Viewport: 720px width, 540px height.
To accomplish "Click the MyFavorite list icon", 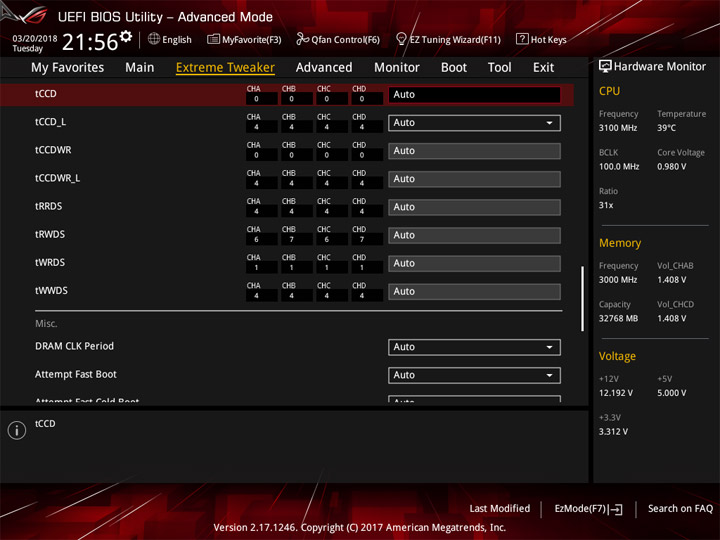I will (x=213, y=39).
